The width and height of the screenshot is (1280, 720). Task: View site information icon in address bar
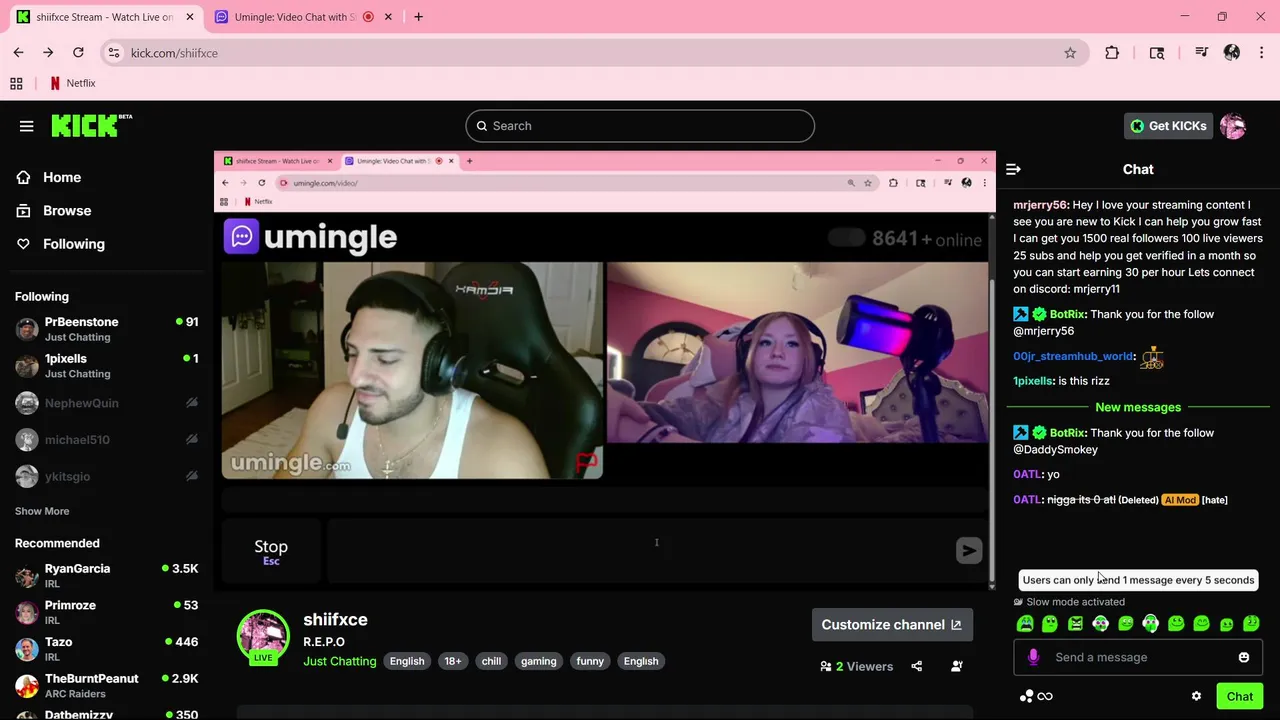tap(114, 53)
